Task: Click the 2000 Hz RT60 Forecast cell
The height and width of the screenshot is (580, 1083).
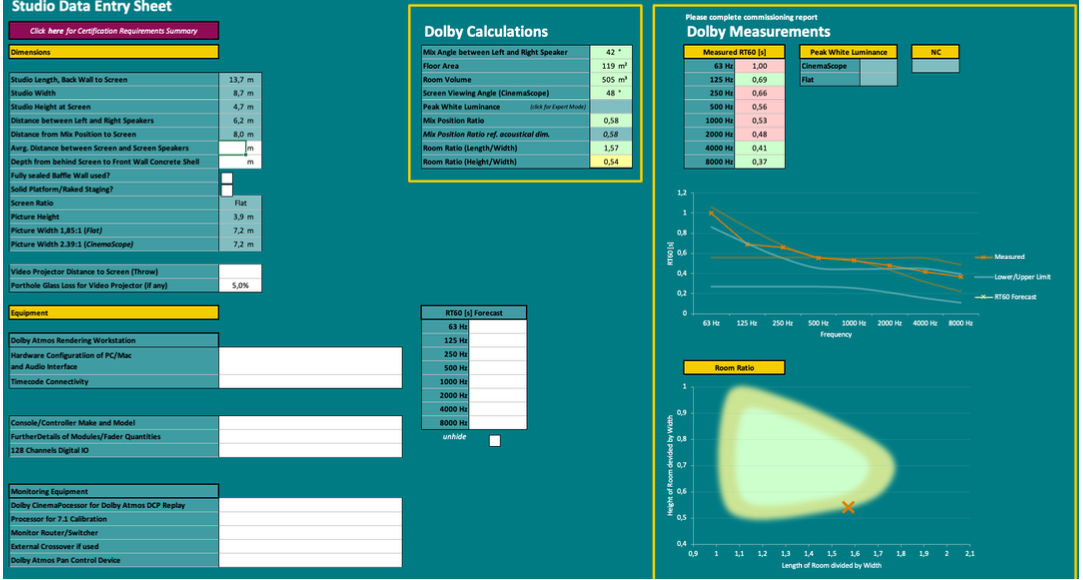Action: (x=498, y=395)
